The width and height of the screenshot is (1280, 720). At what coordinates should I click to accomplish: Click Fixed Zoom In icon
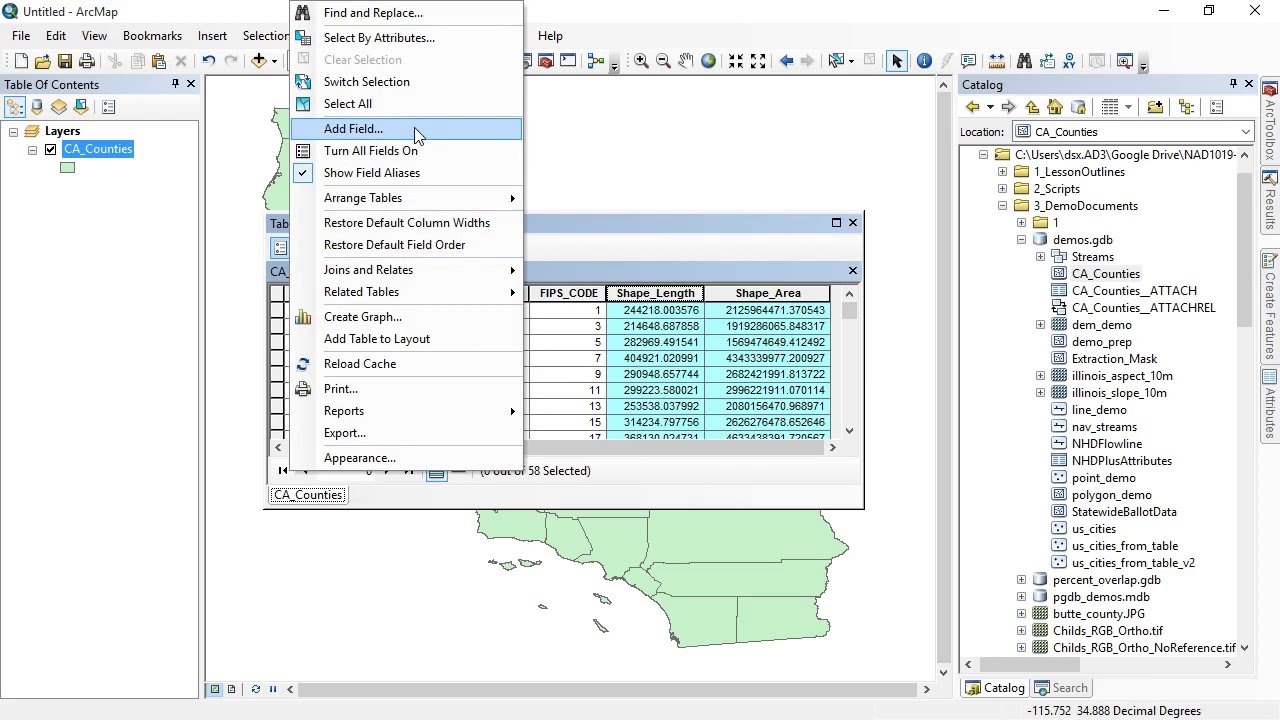pos(736,61)
